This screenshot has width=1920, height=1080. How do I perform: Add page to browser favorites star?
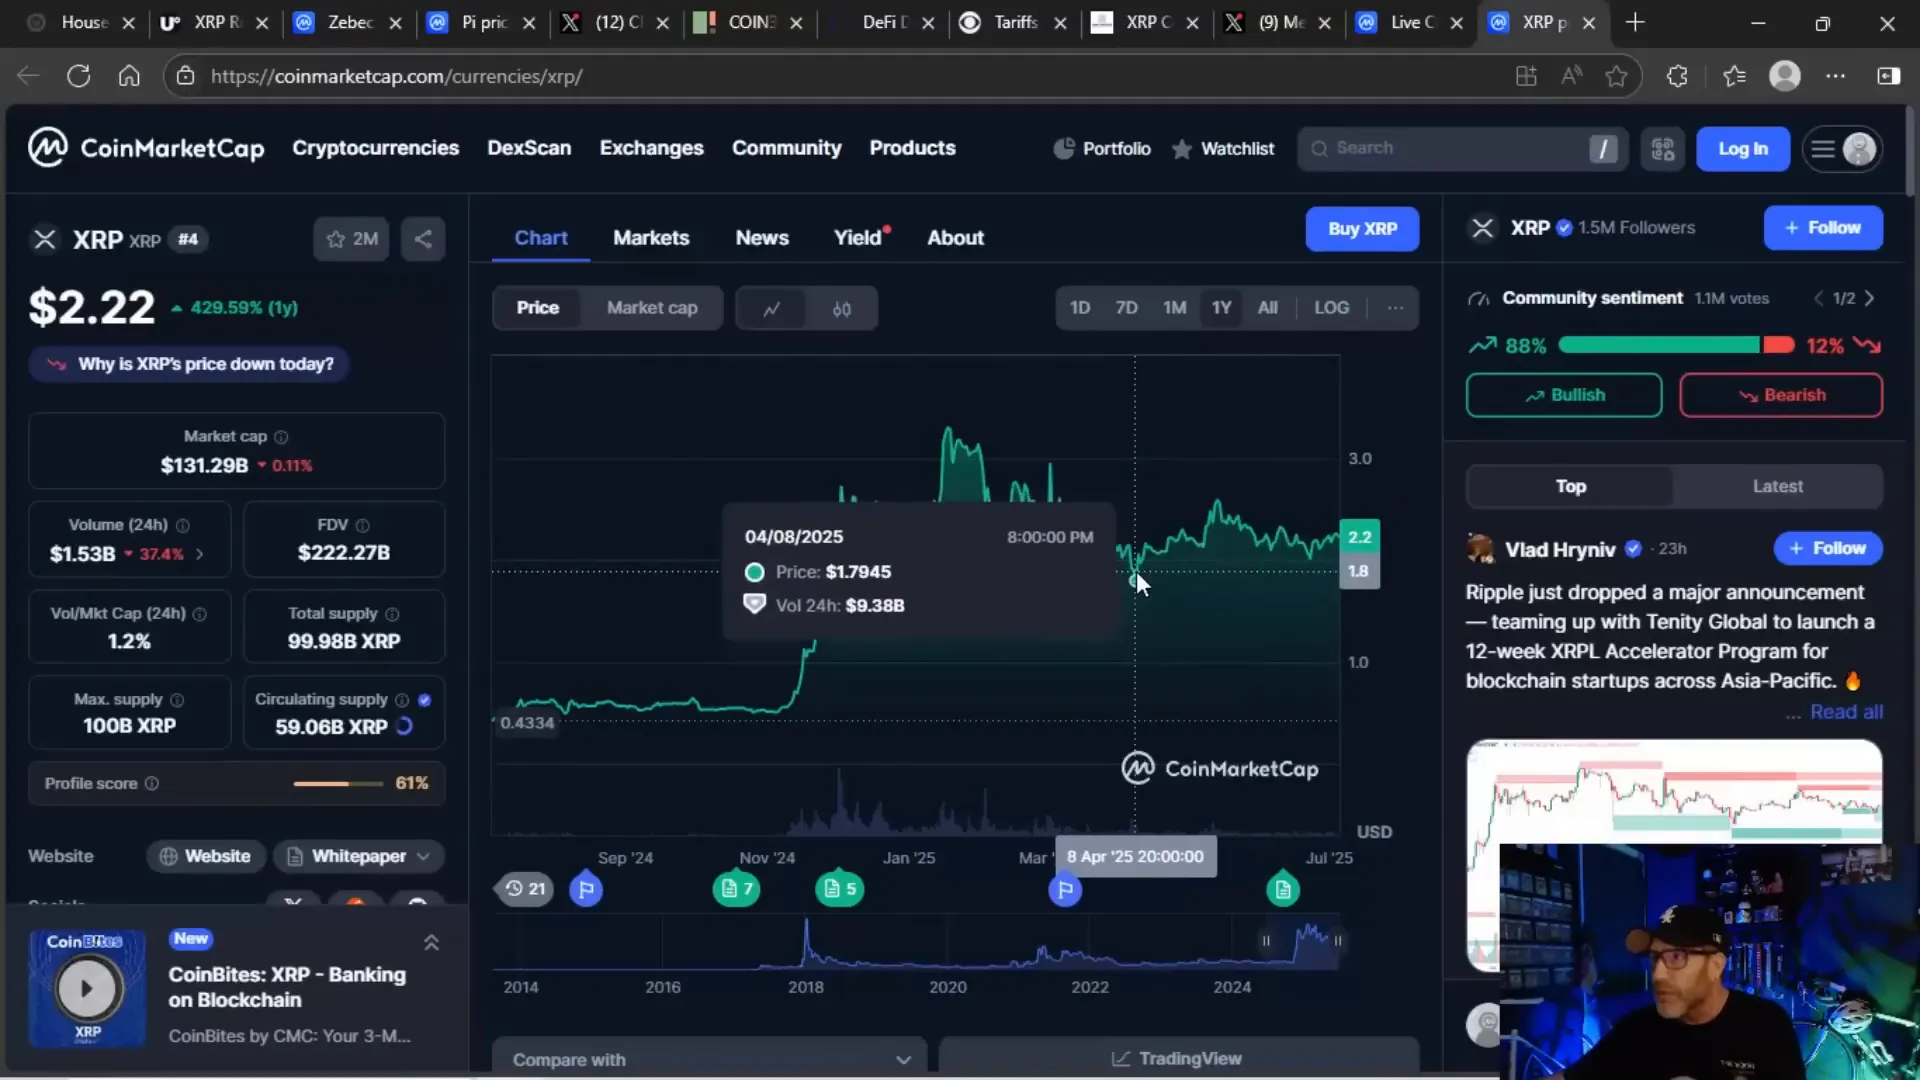tap(1616, 76)
